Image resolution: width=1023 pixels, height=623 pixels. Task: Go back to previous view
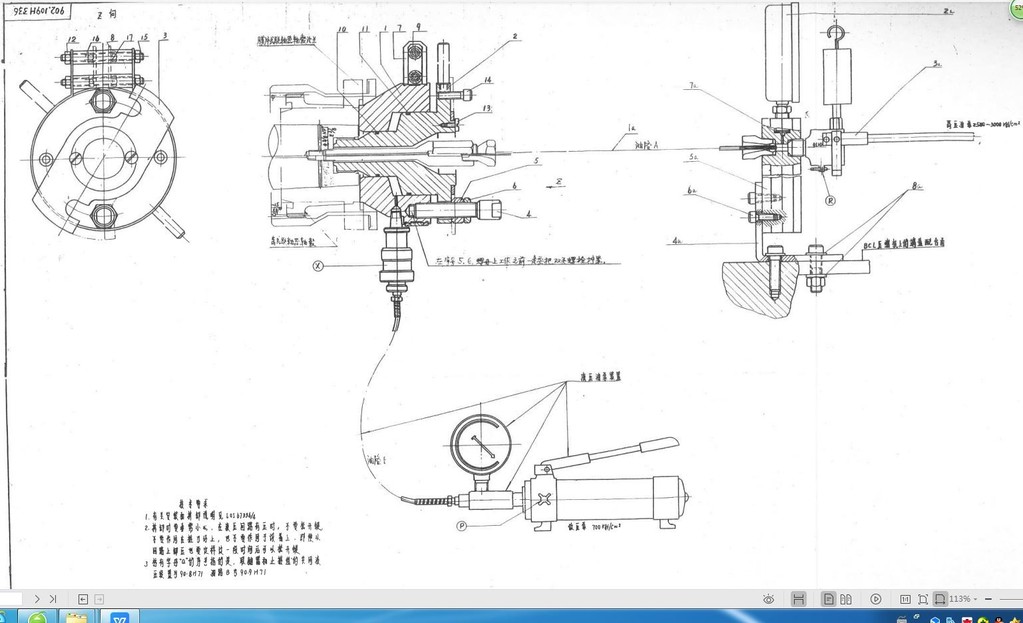[84, 599]
